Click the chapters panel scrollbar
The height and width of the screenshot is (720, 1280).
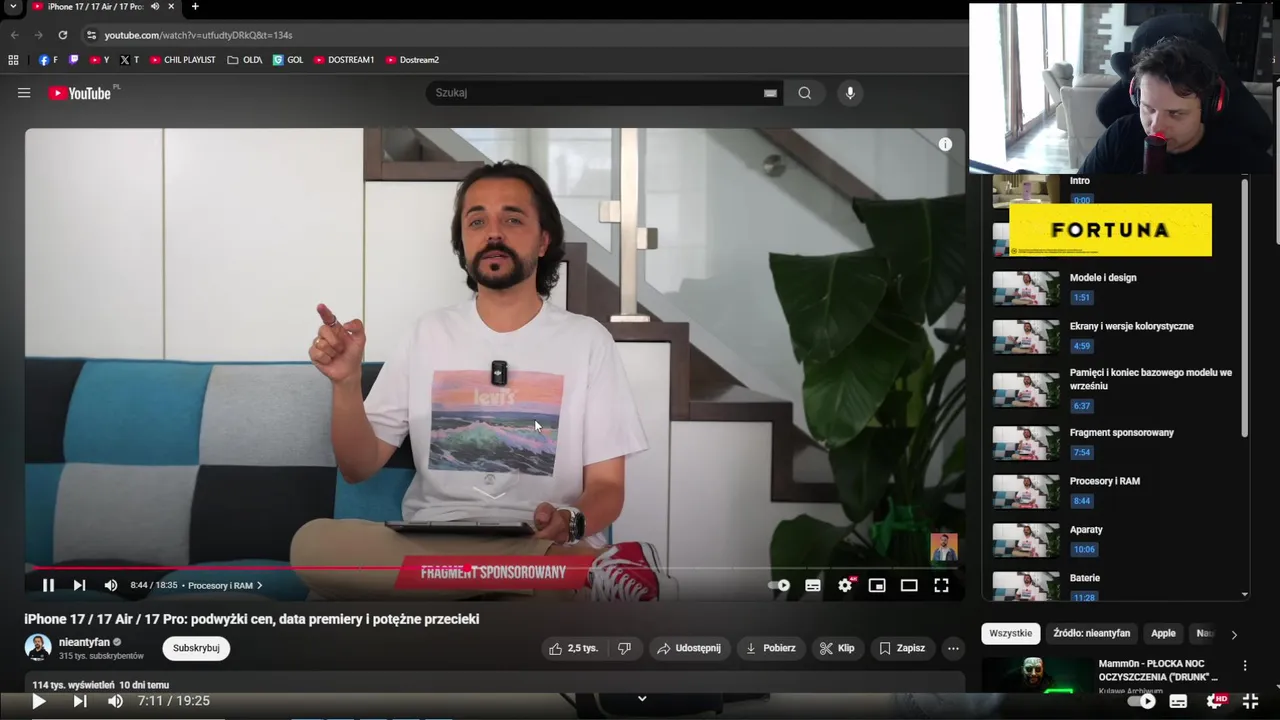pyautogui.click(x=1245, y=308)
